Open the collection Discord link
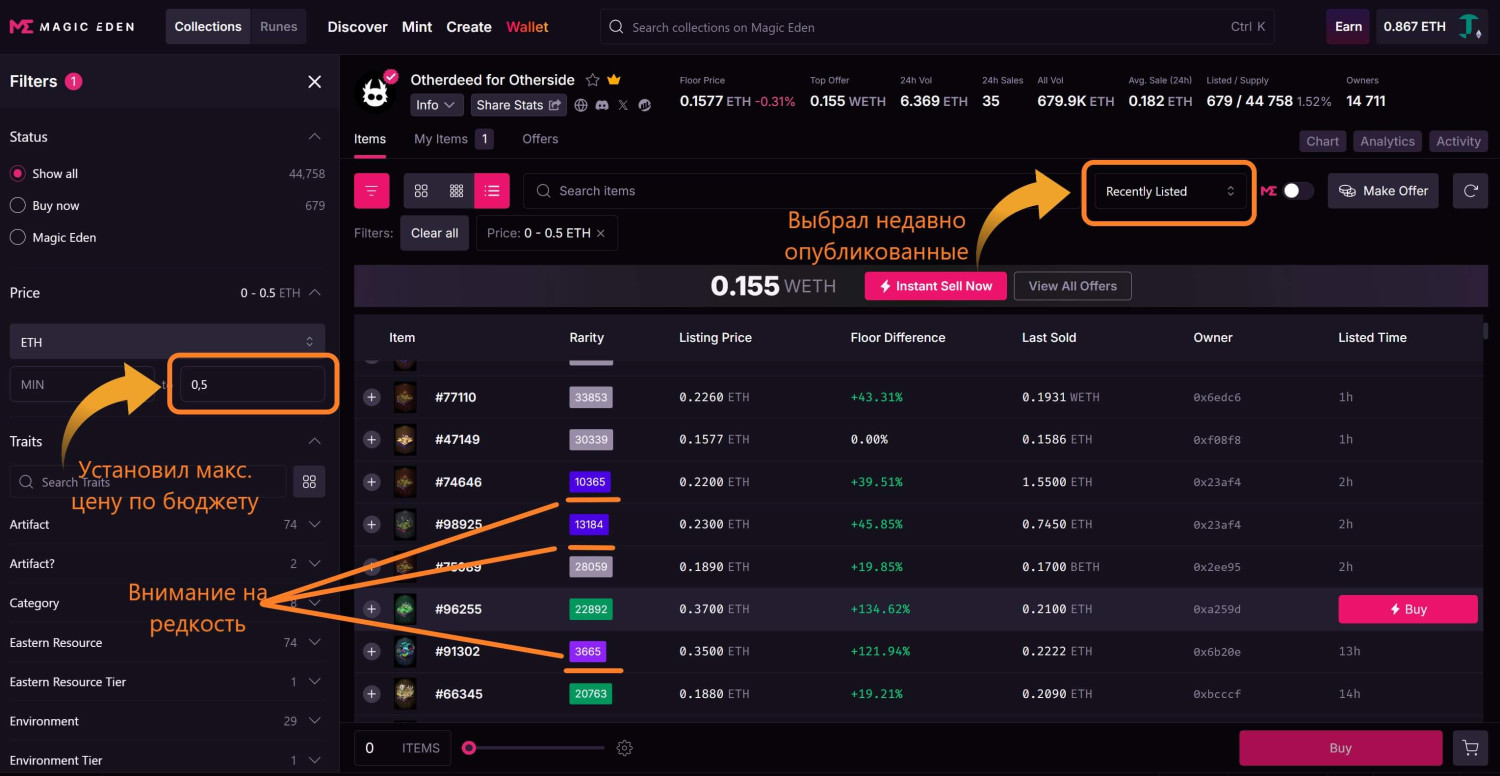The width and height of the screenshot is (1500, 776). tap(602, 105)
